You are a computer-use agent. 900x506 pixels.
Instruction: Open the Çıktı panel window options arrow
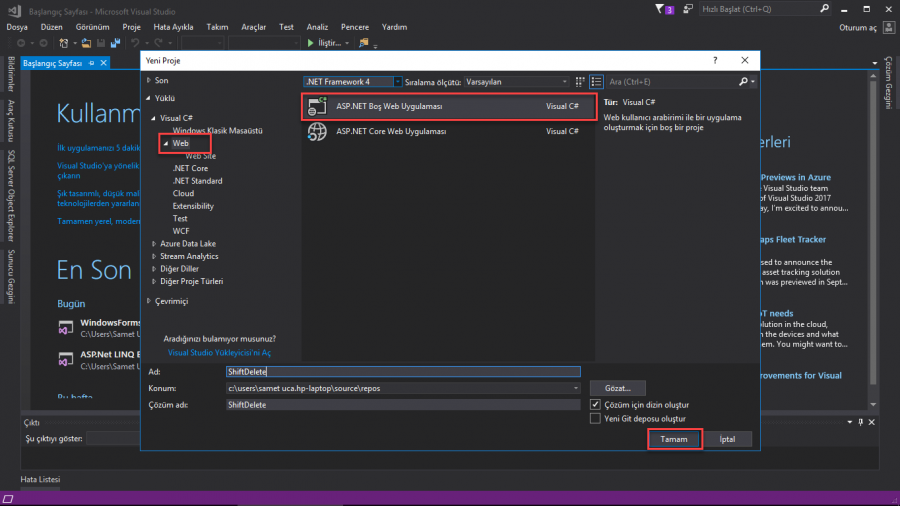pyautogui.click(x=850, y=422)
